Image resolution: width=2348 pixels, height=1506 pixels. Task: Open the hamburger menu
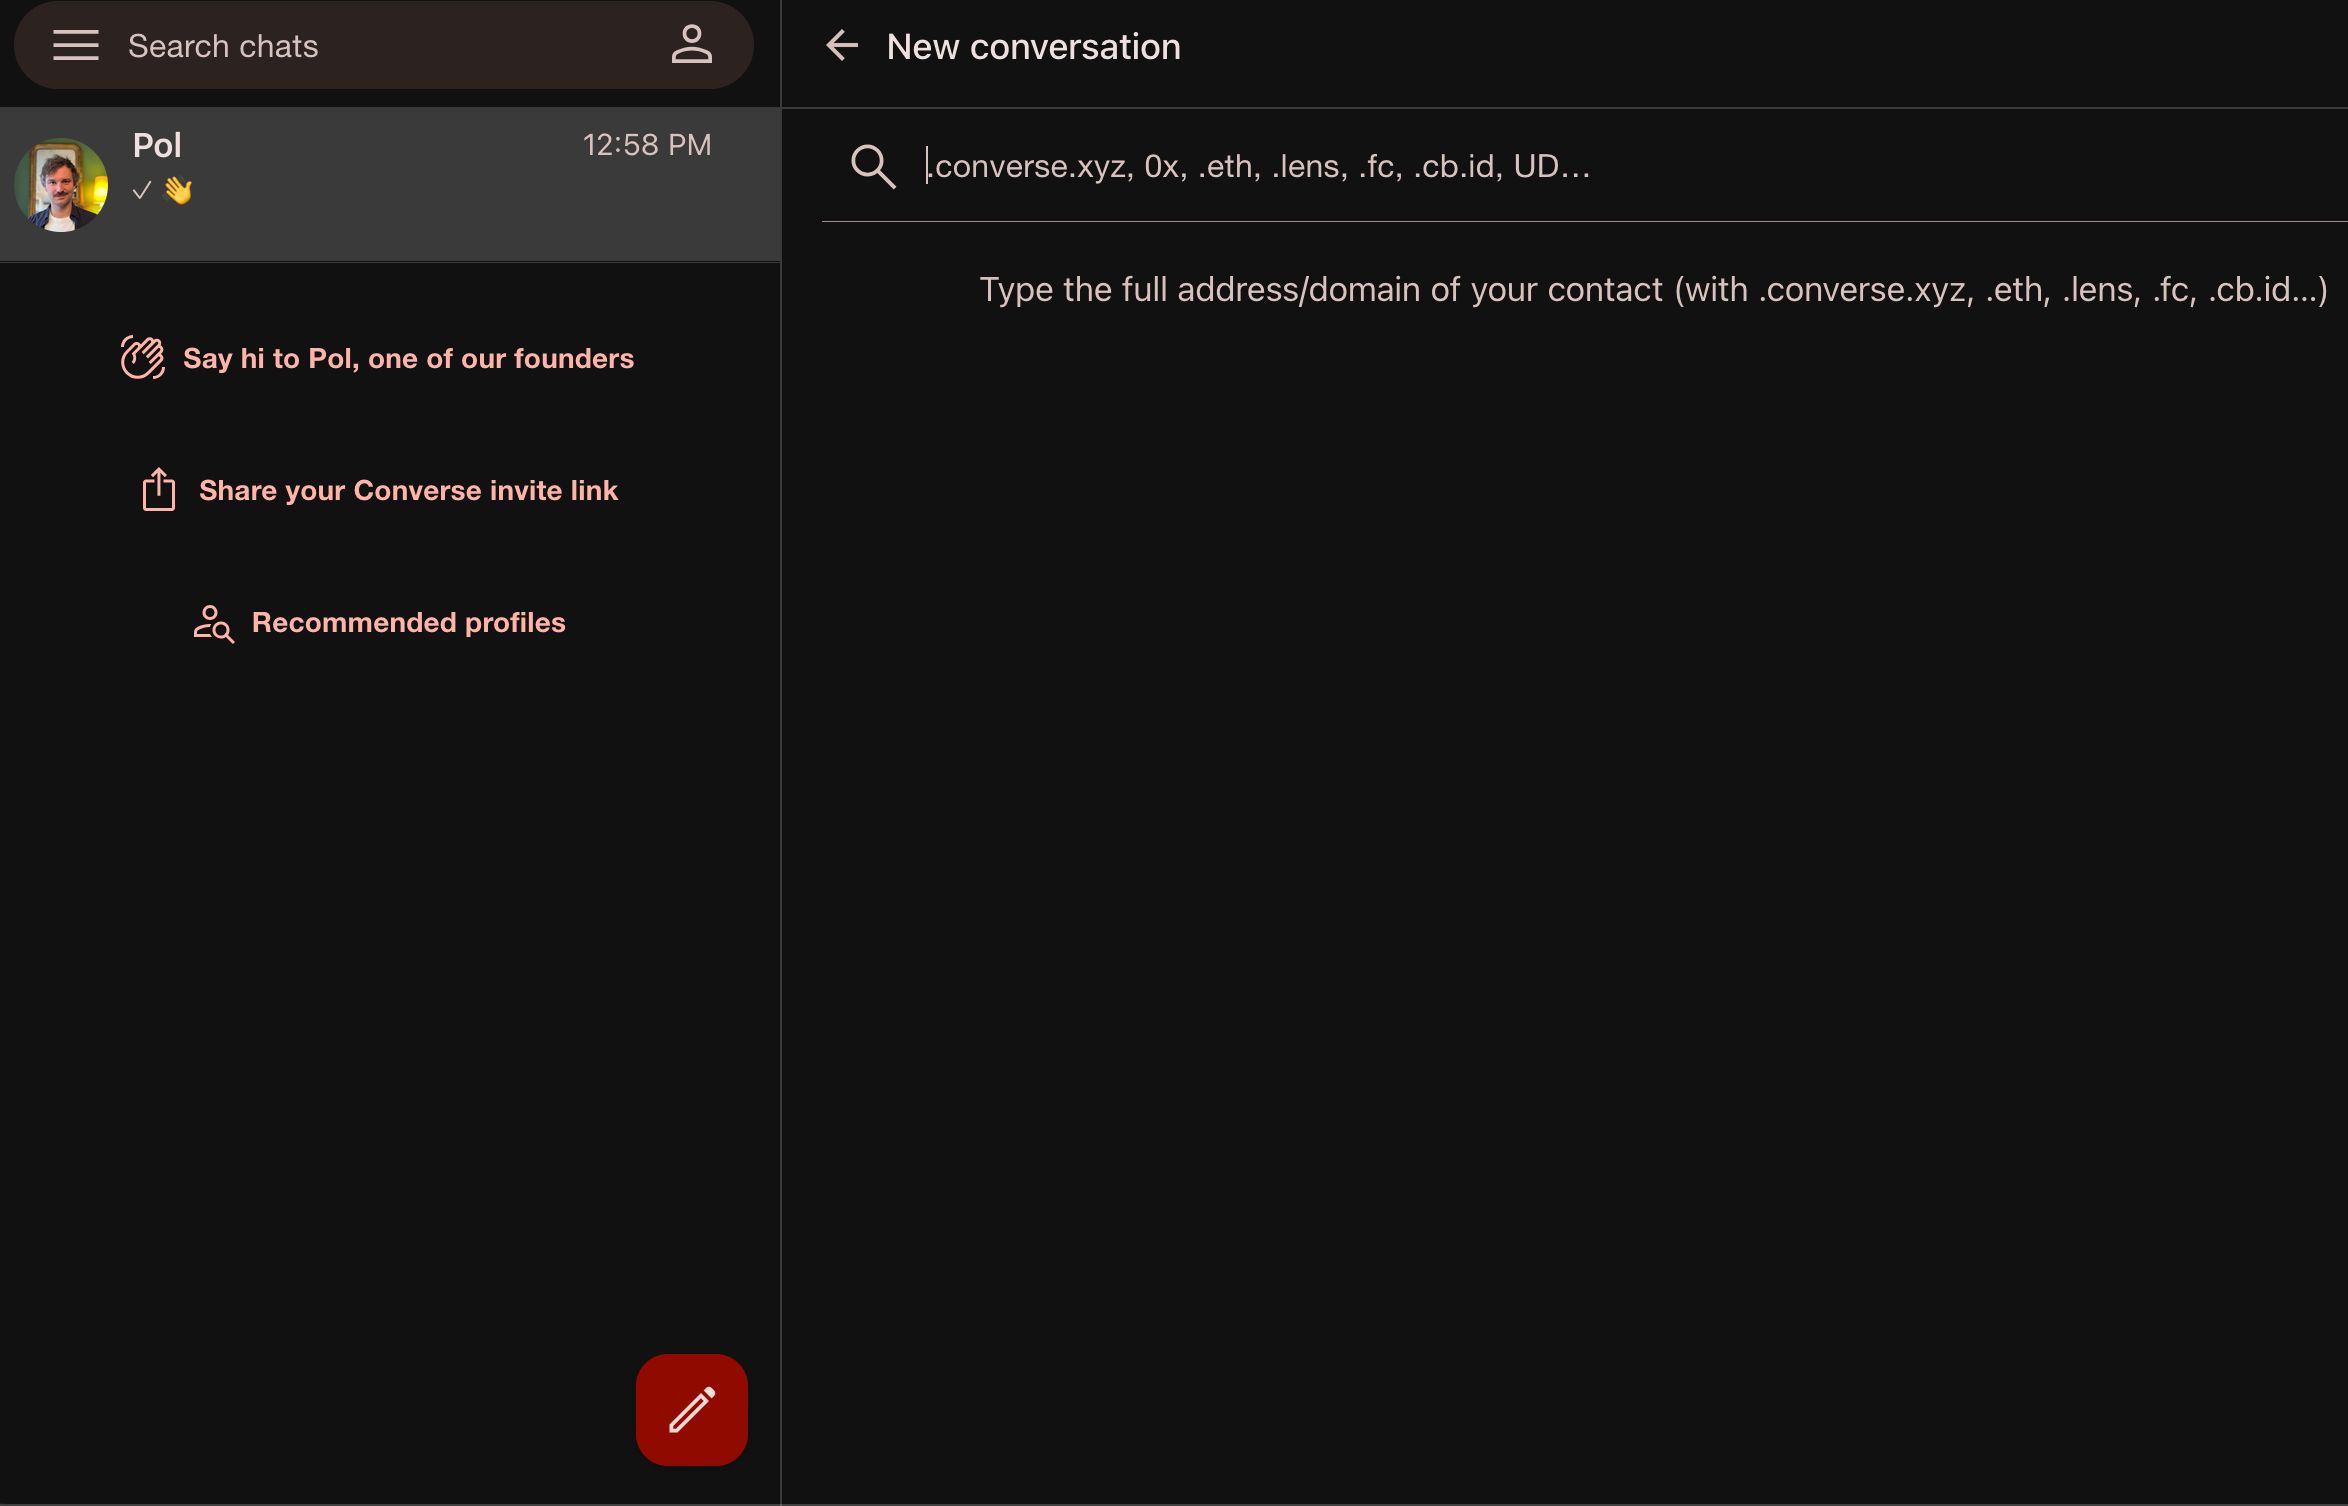click(x=76, y=46)
